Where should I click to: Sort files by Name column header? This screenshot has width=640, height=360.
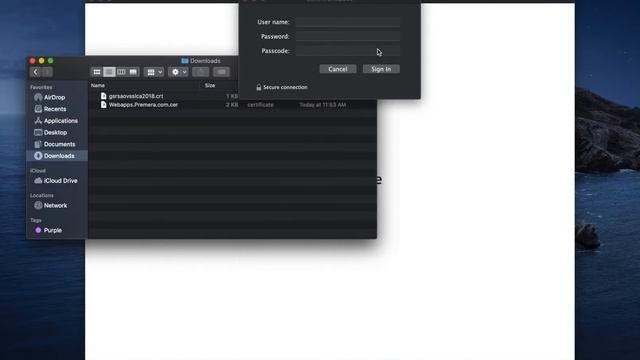tap(98, 86)
